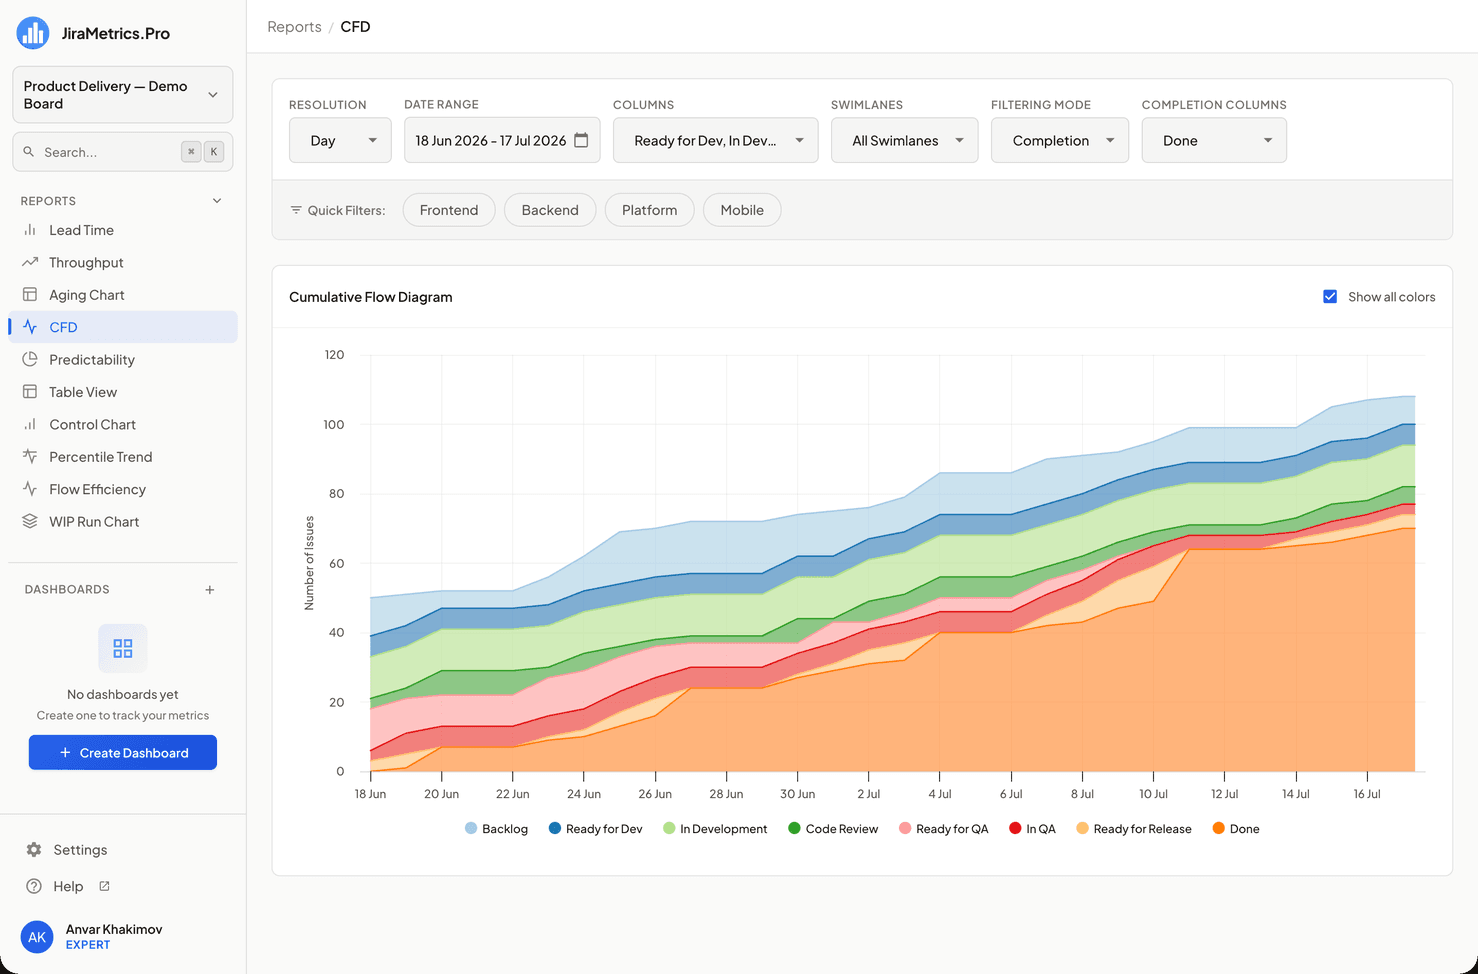Open the Help link
Screen dimensions: 1478x974
[68, 886]
